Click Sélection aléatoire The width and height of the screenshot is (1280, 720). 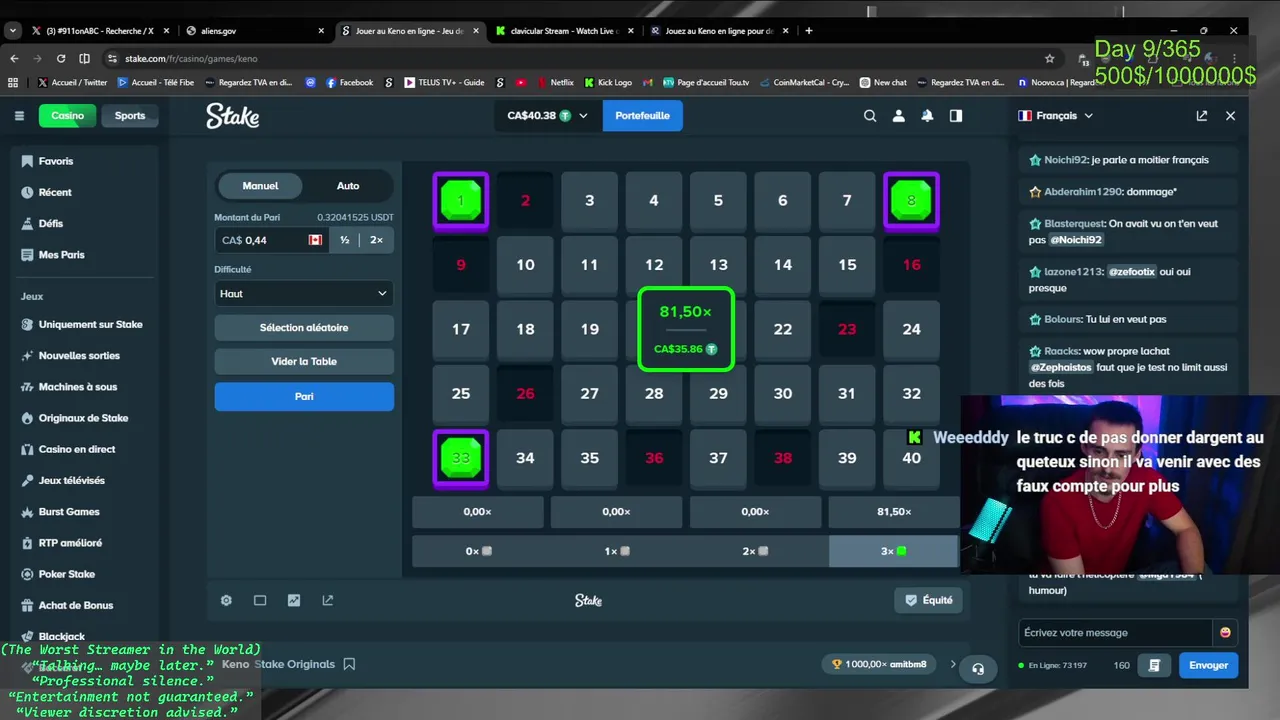[304, 328]
